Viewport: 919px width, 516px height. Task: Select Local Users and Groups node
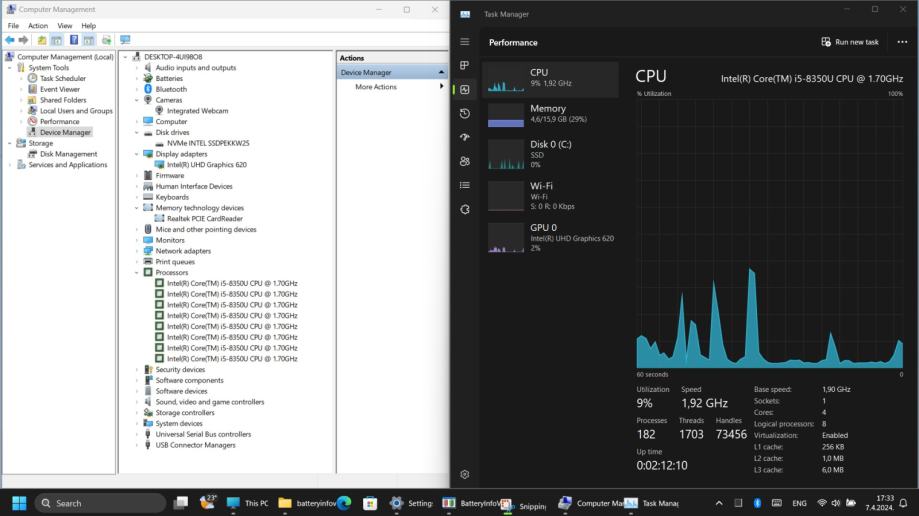(x=76, y=111)
